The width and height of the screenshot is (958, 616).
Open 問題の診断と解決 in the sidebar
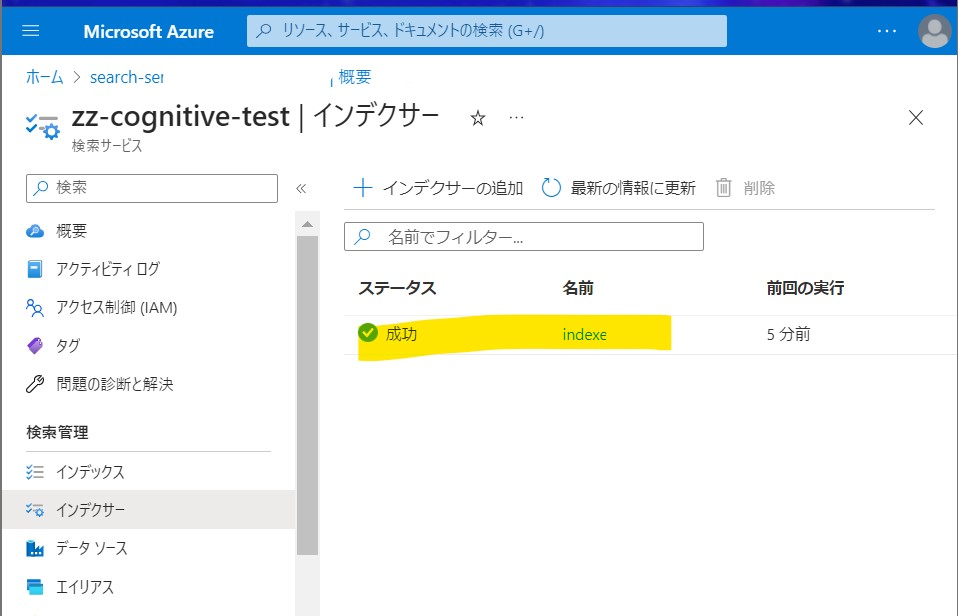click(114, 384)
